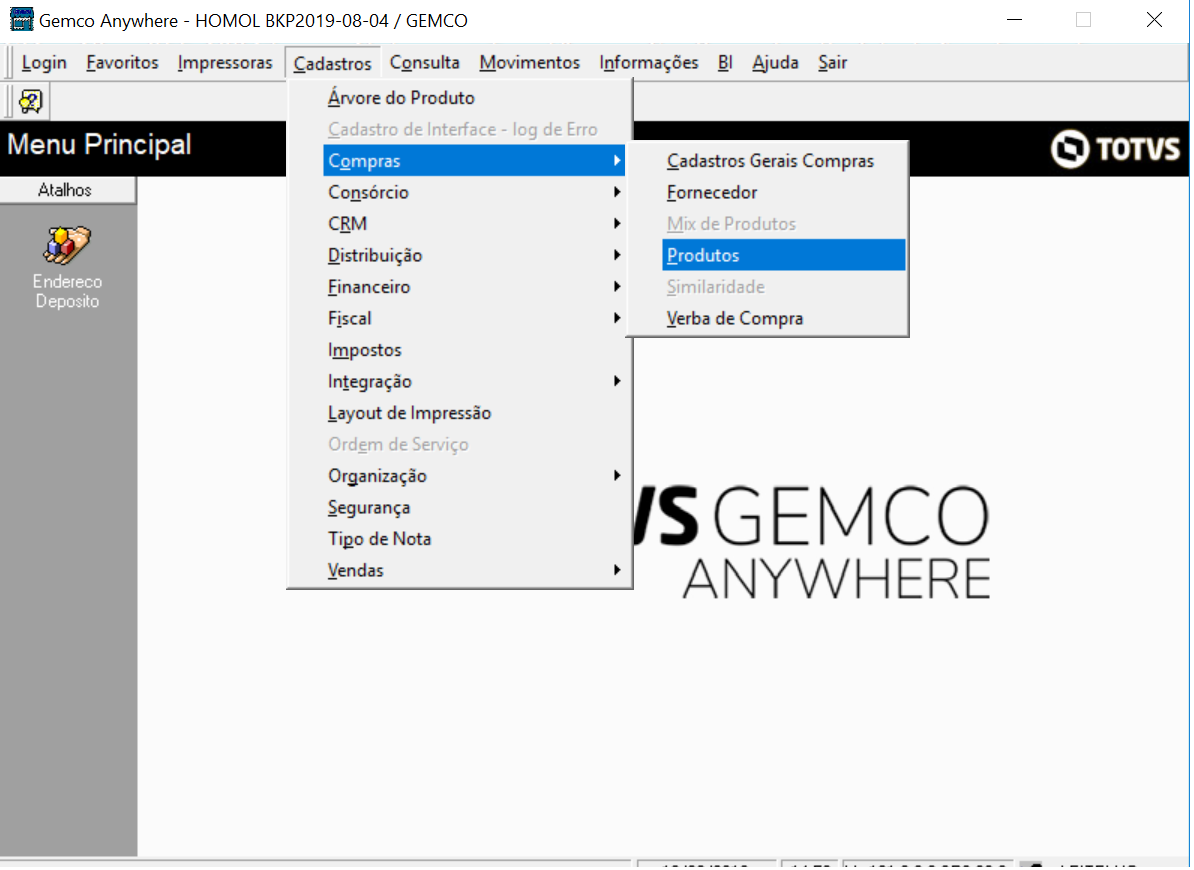Close the Gemco Anywhere window

(1154, 20)
